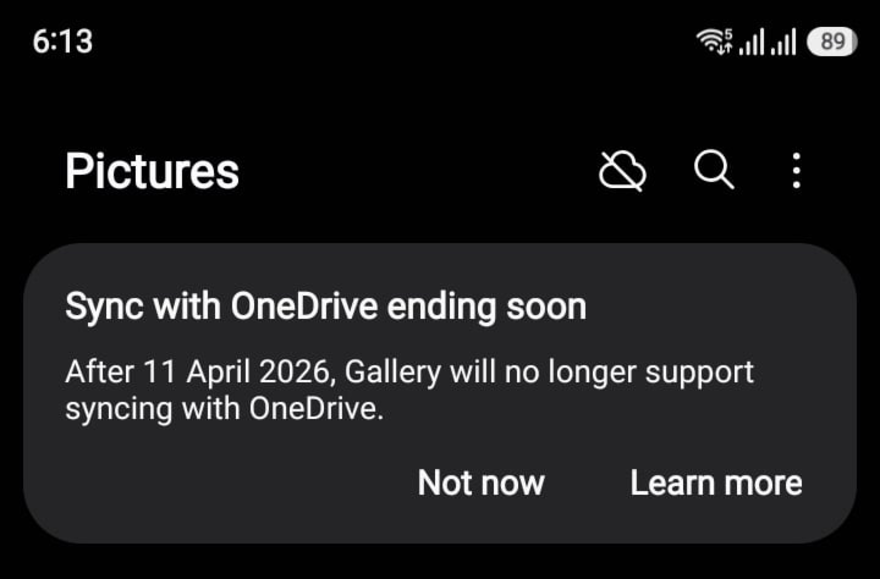Tap the crossed-out cloud to check OneDrive status
The width and height of the screenshot is (880, 579).
[623, 171]
